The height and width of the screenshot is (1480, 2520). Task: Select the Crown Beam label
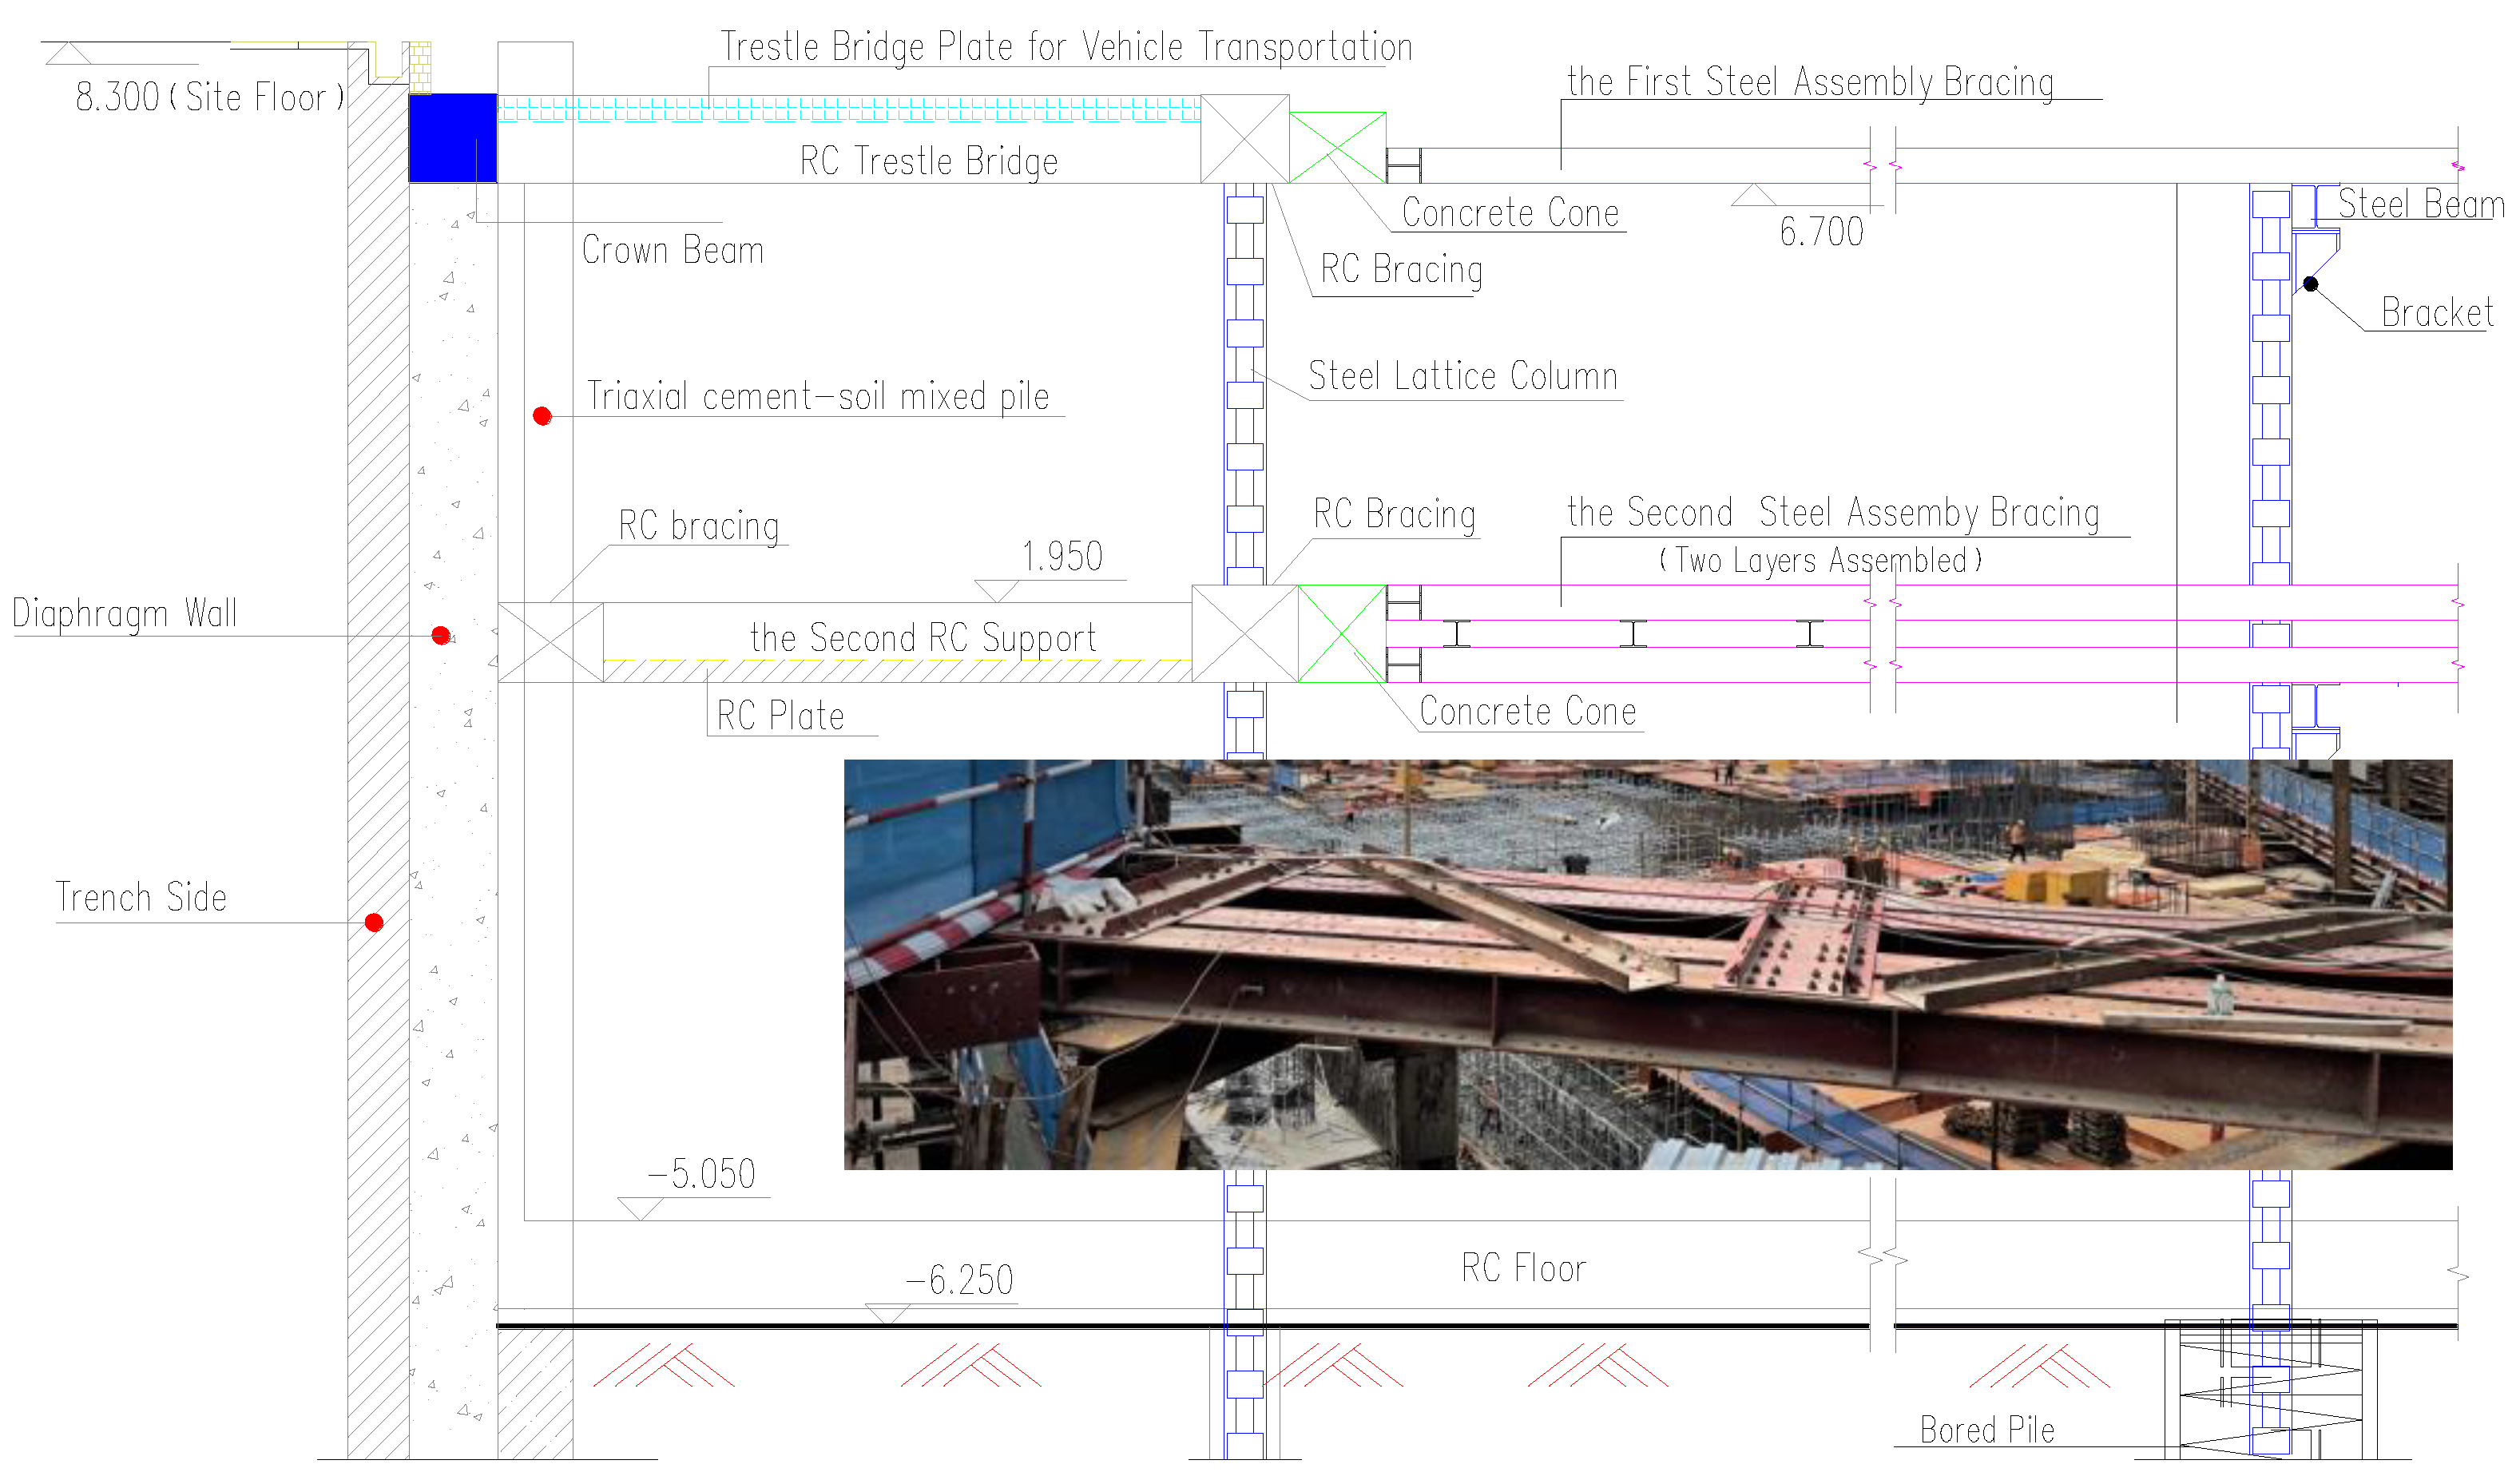(672, 250)
